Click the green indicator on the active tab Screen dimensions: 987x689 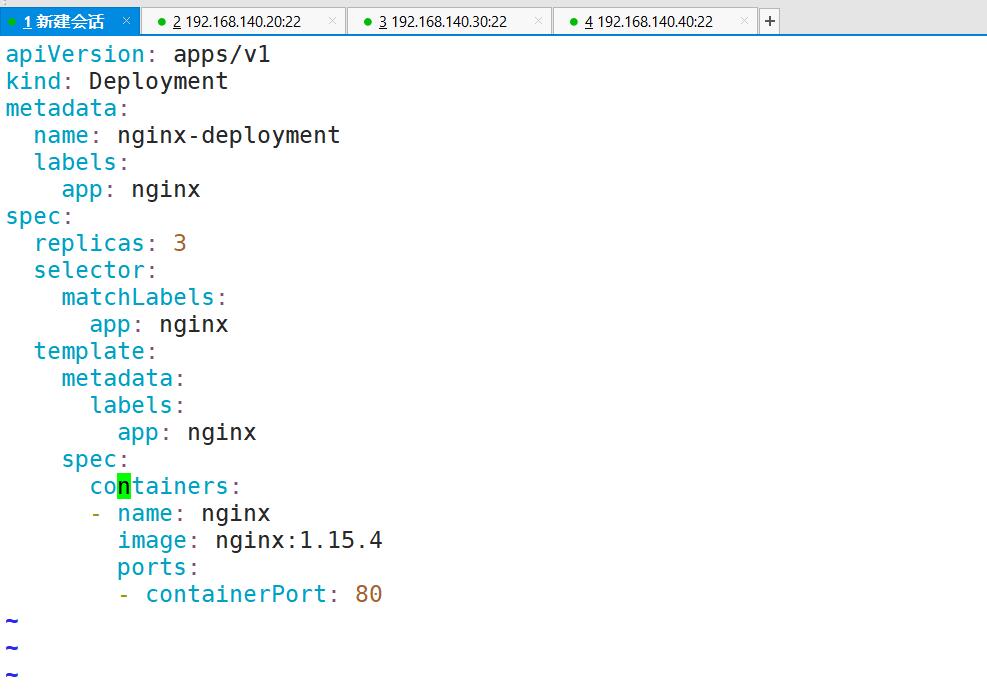tap(10, 20)
